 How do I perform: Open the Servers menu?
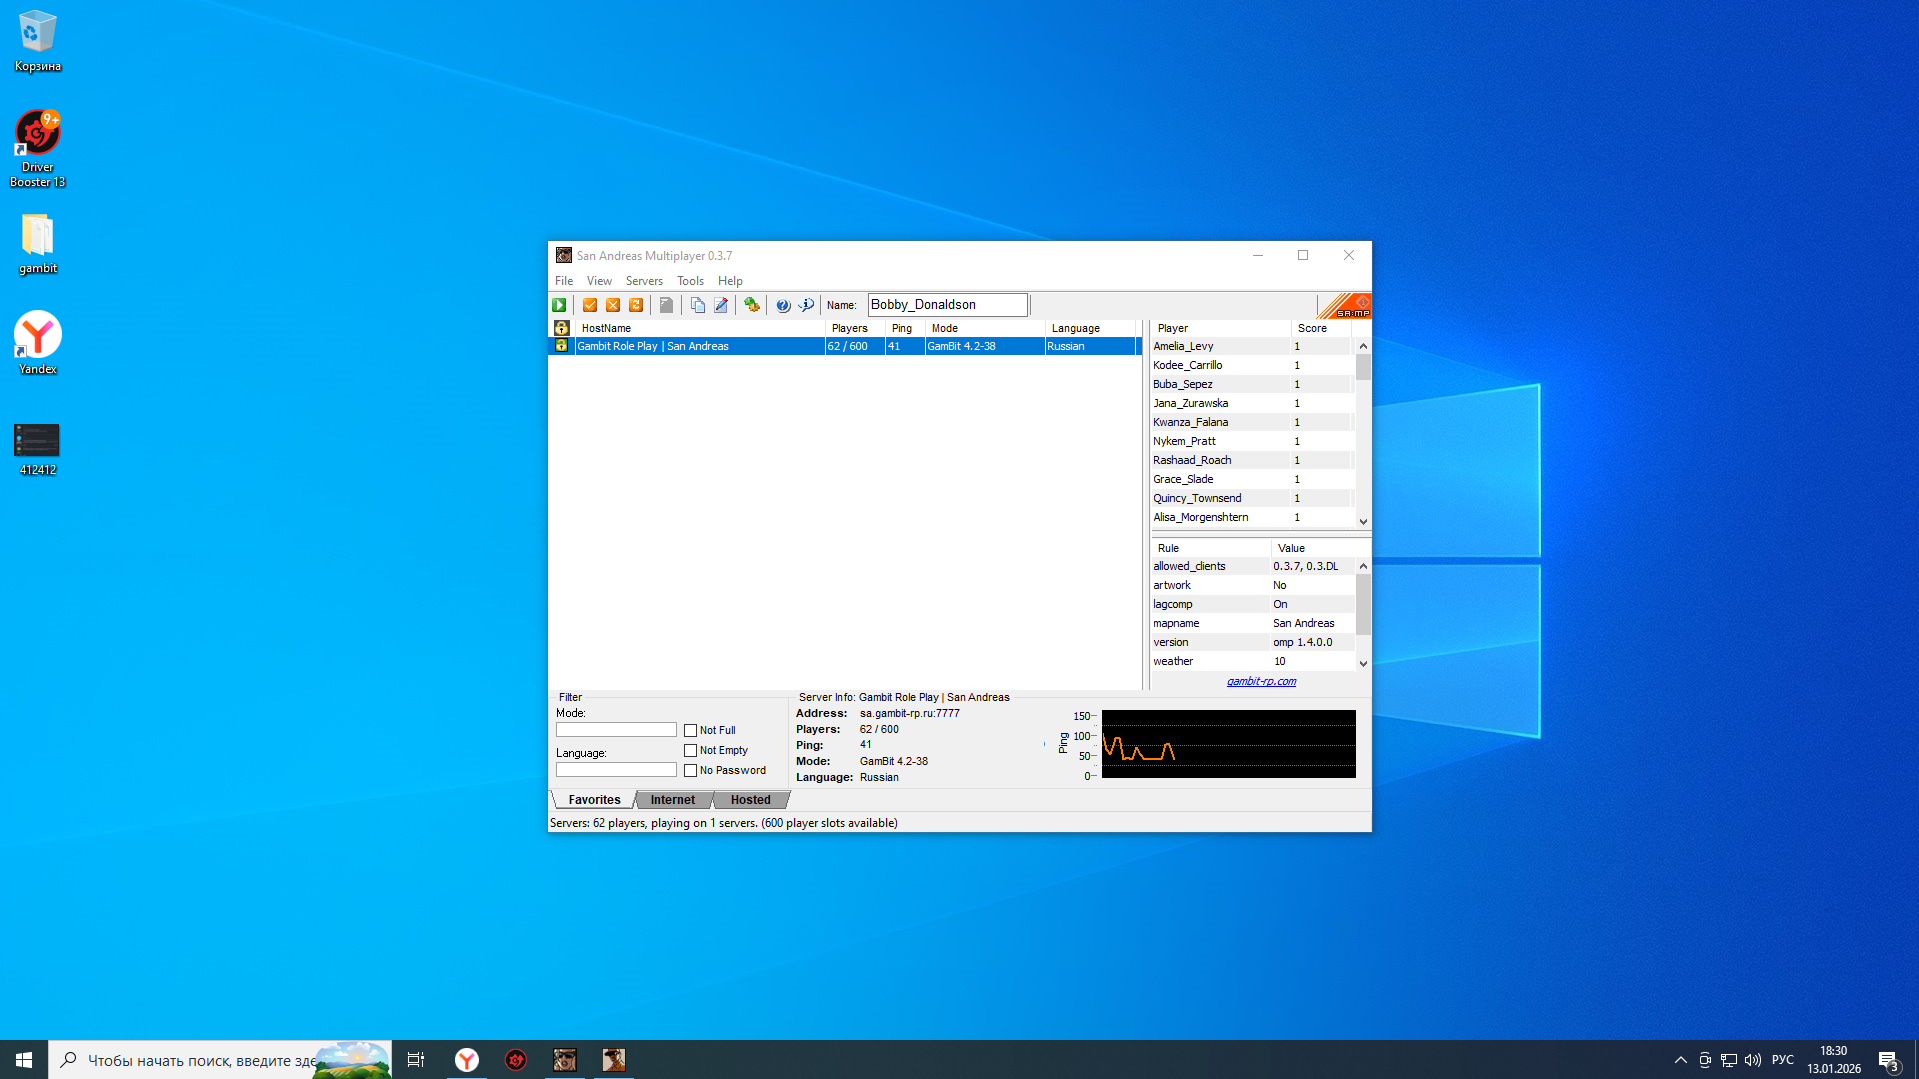pyautogui.click(x=644, y=281)
